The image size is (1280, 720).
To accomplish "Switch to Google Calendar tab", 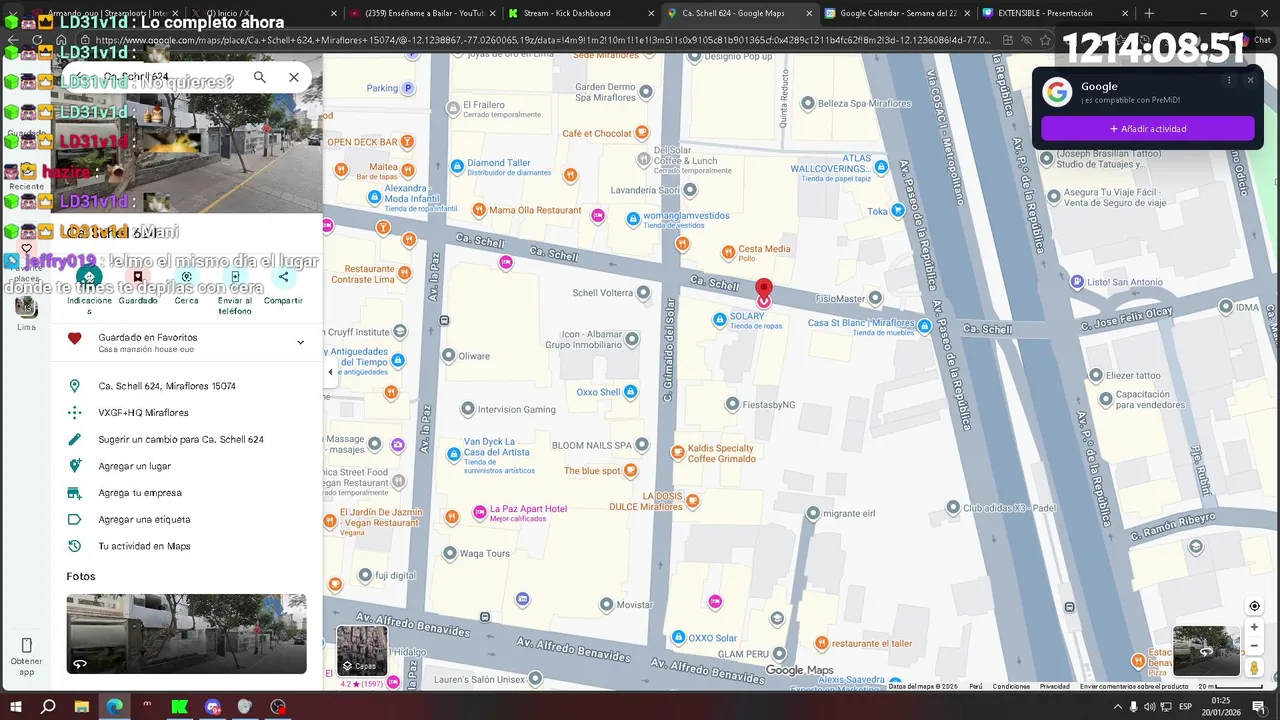I will [x=896, y=14].
